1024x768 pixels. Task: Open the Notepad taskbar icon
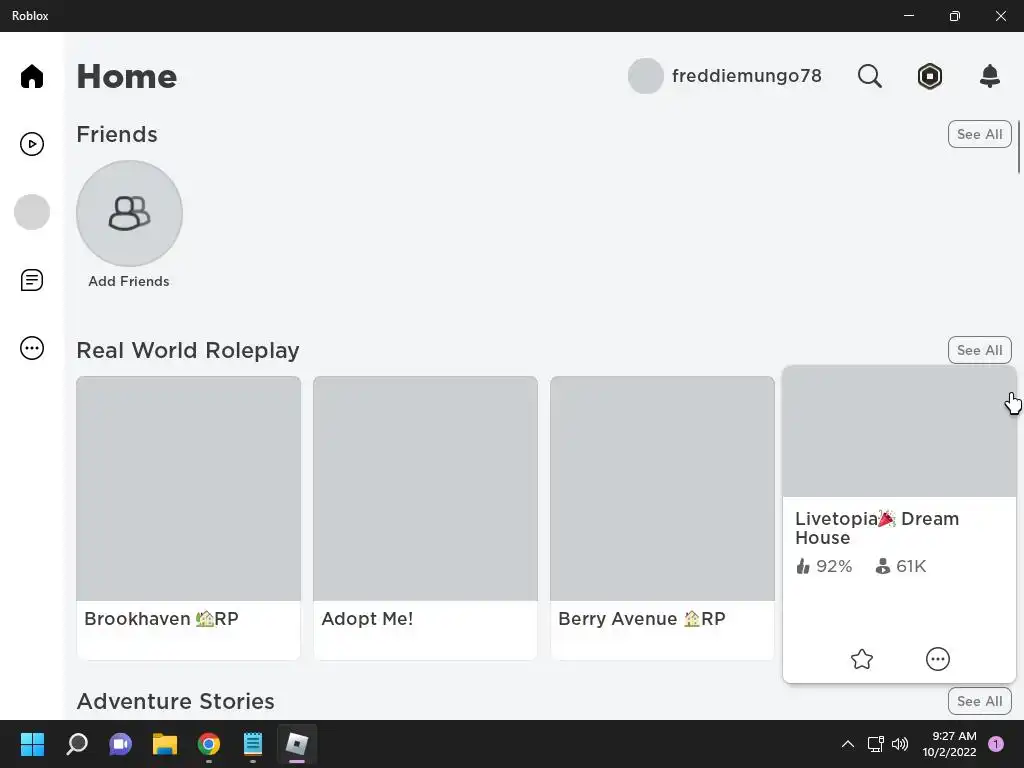click(x=253, y=744)
